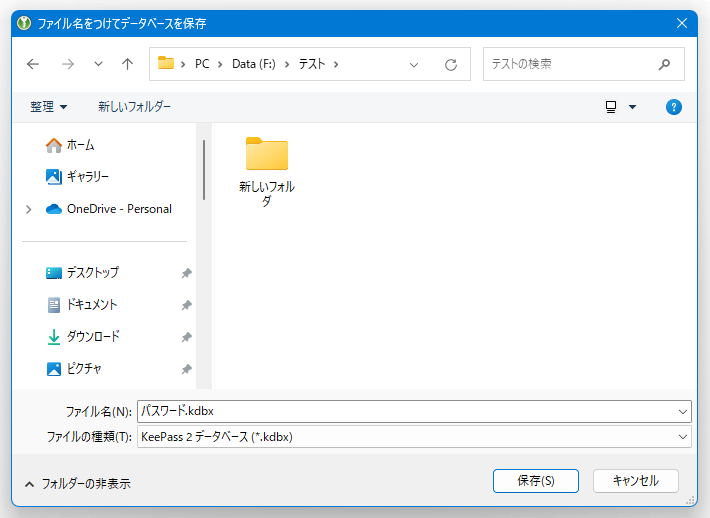Go up one folder level
This screenshot has width=710, height=518.
coord(128,64)
